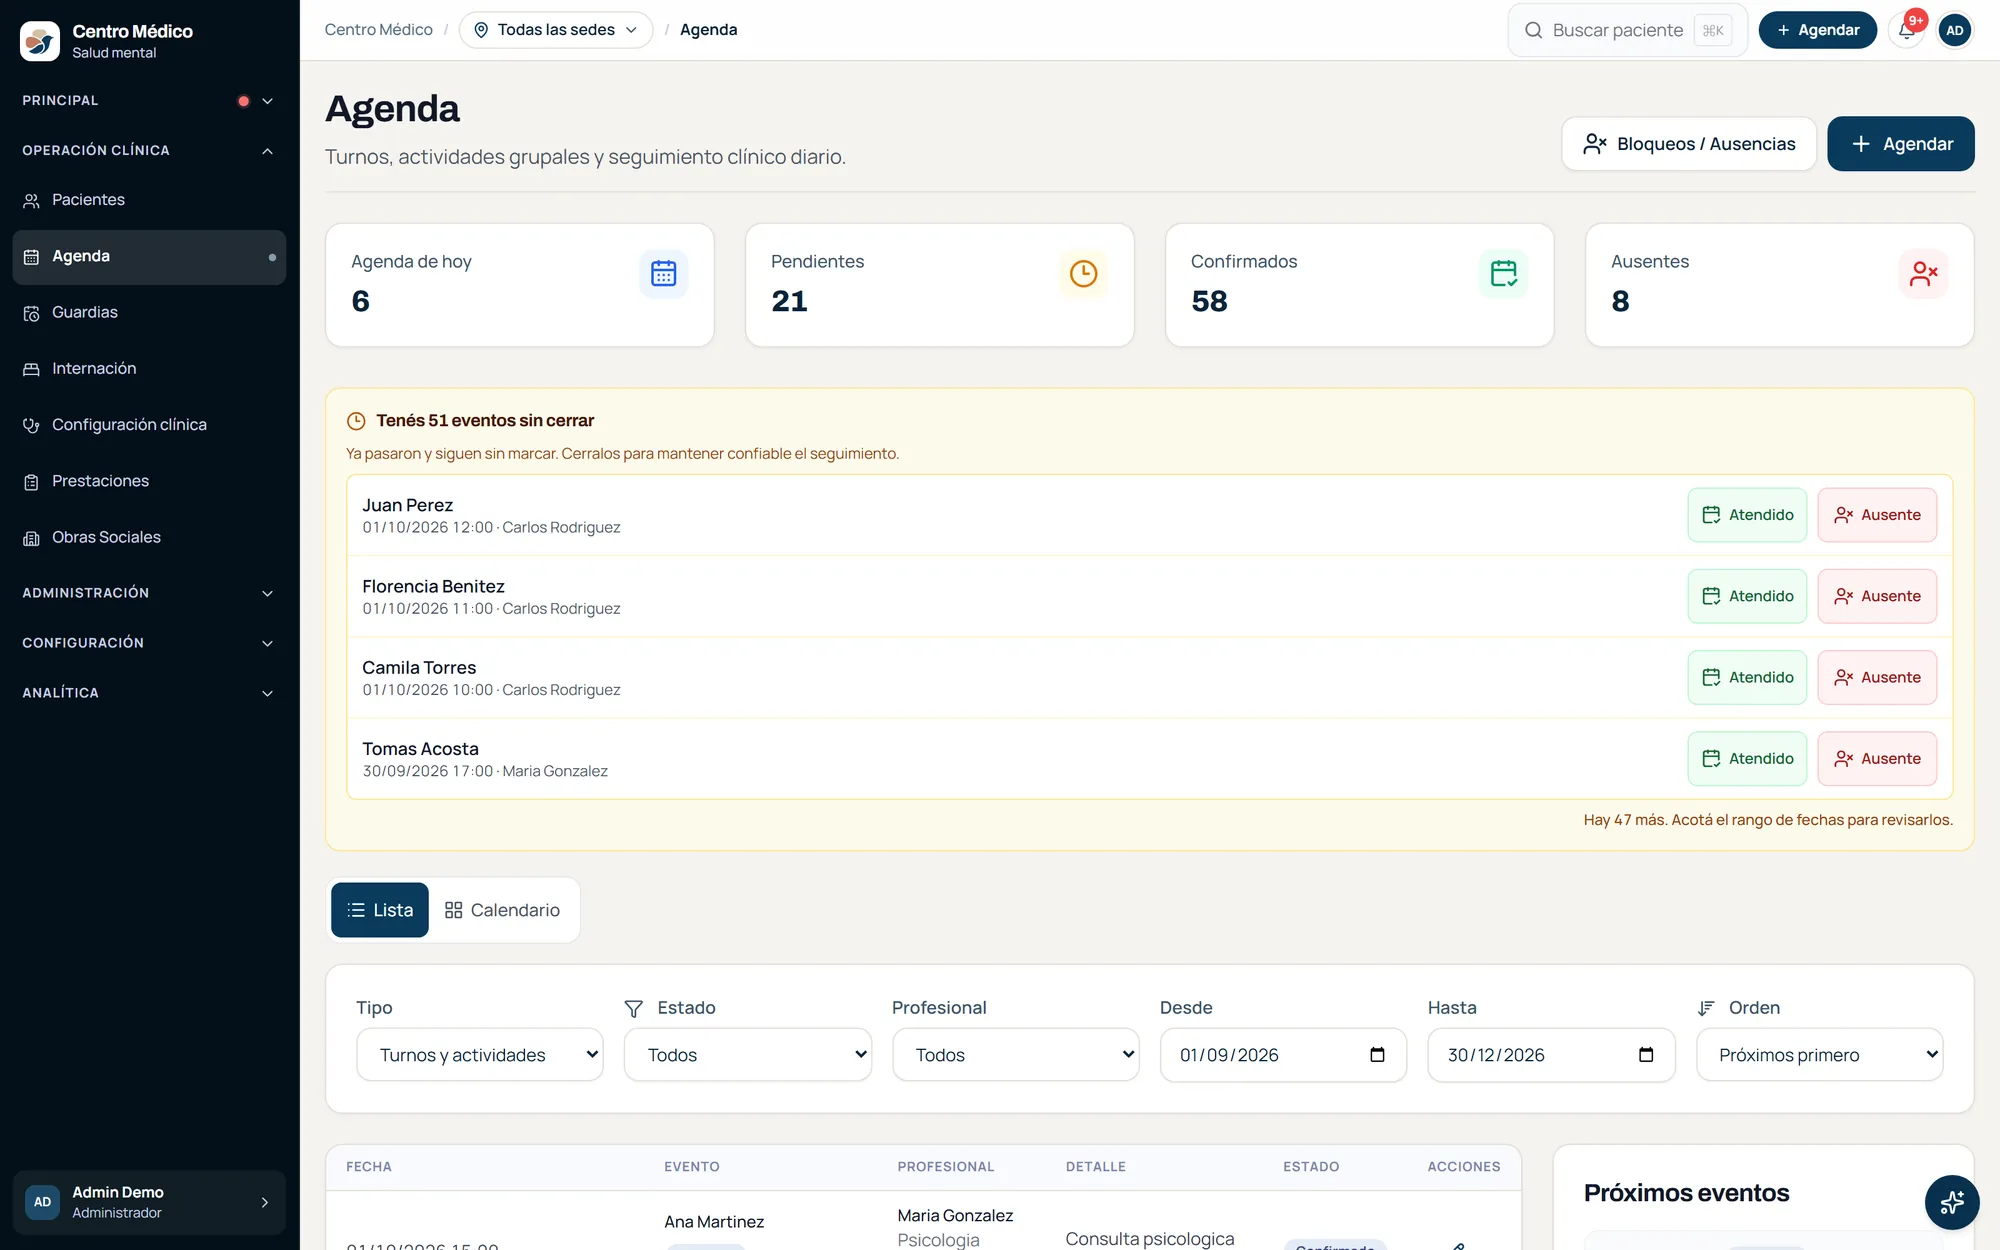Switch to the Calendario view tab
The width and height of the screenshot is (2000, 1250).
(502, 910)
